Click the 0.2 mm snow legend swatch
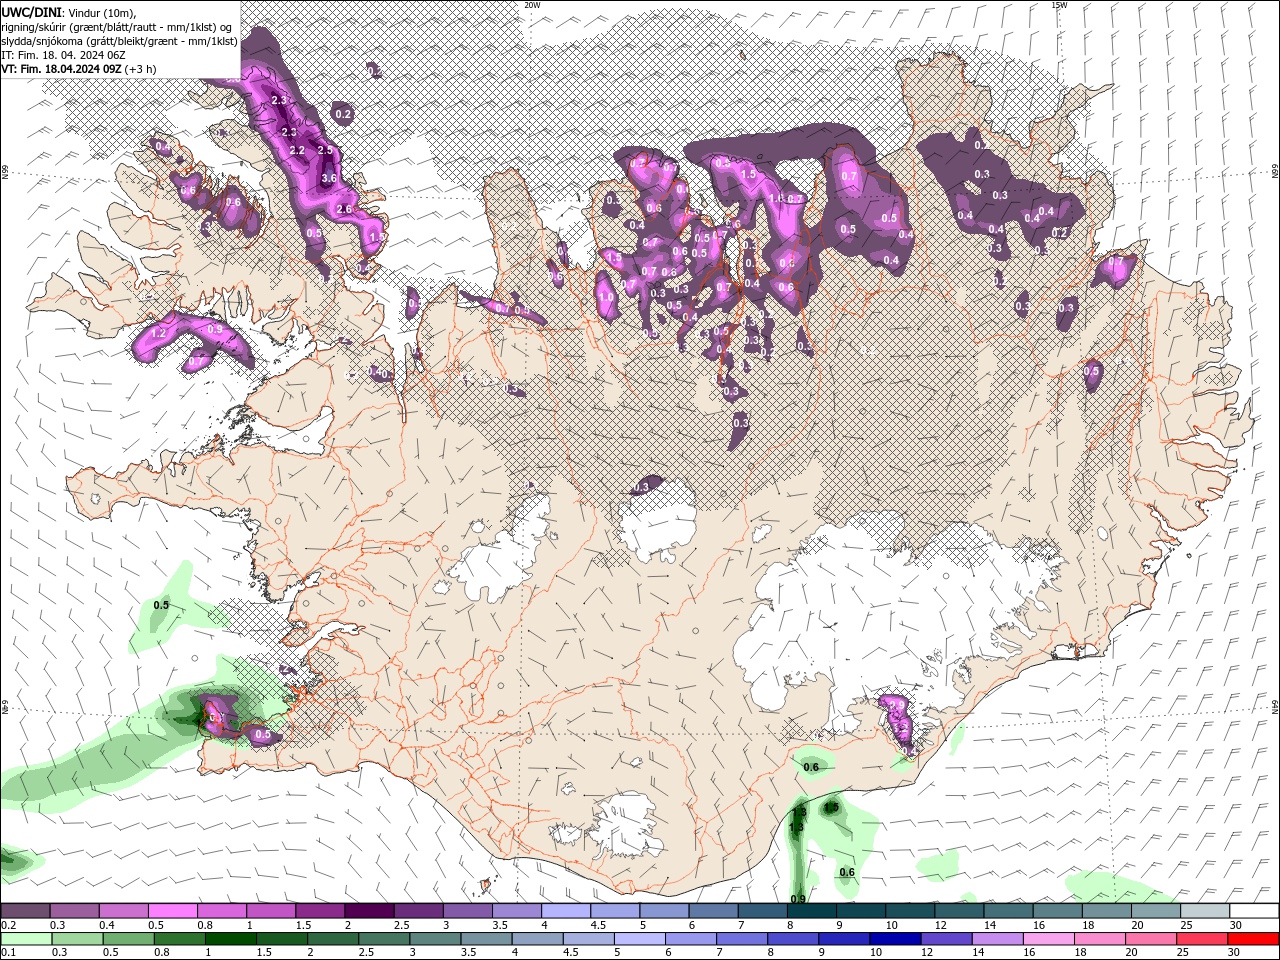This screenshot has width=1280, height=960. [x=25, y=911]
